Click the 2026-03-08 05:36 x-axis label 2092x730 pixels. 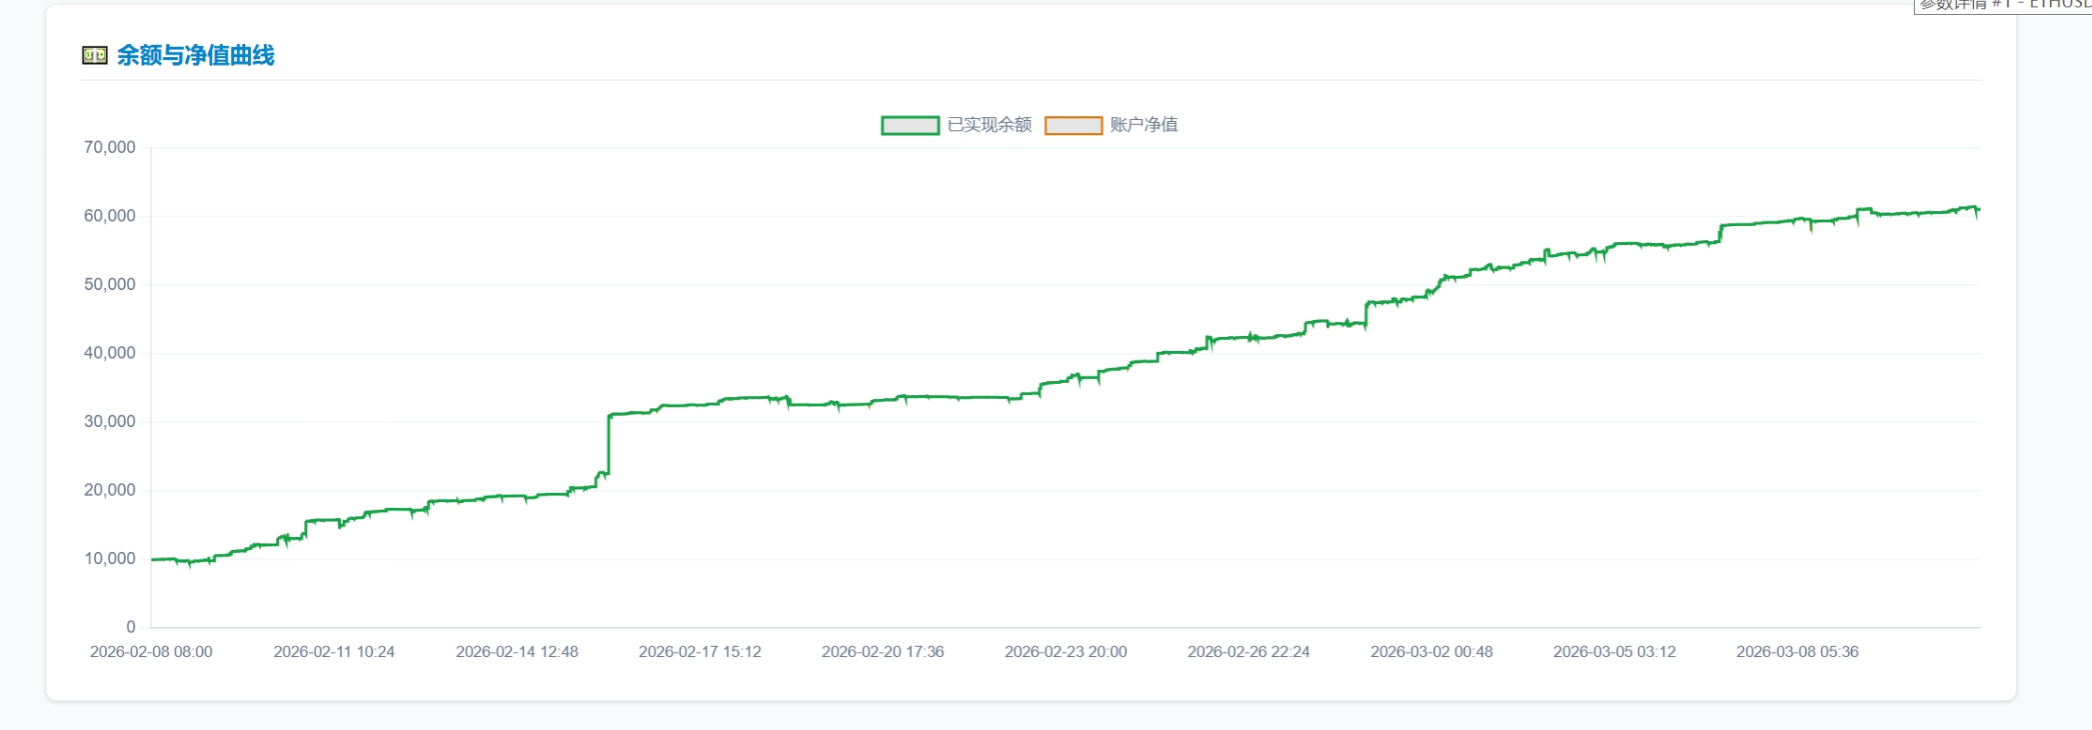coord(1797,652)
